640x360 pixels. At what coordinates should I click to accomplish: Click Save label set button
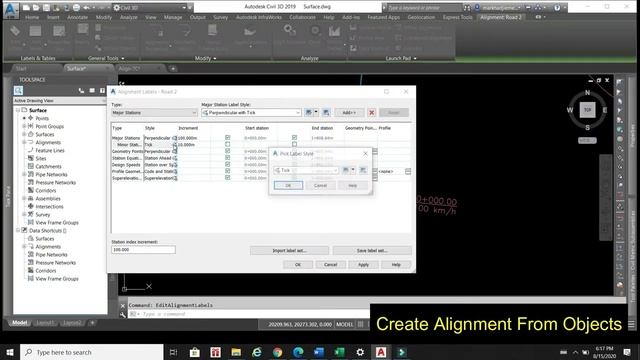[372, 250]
